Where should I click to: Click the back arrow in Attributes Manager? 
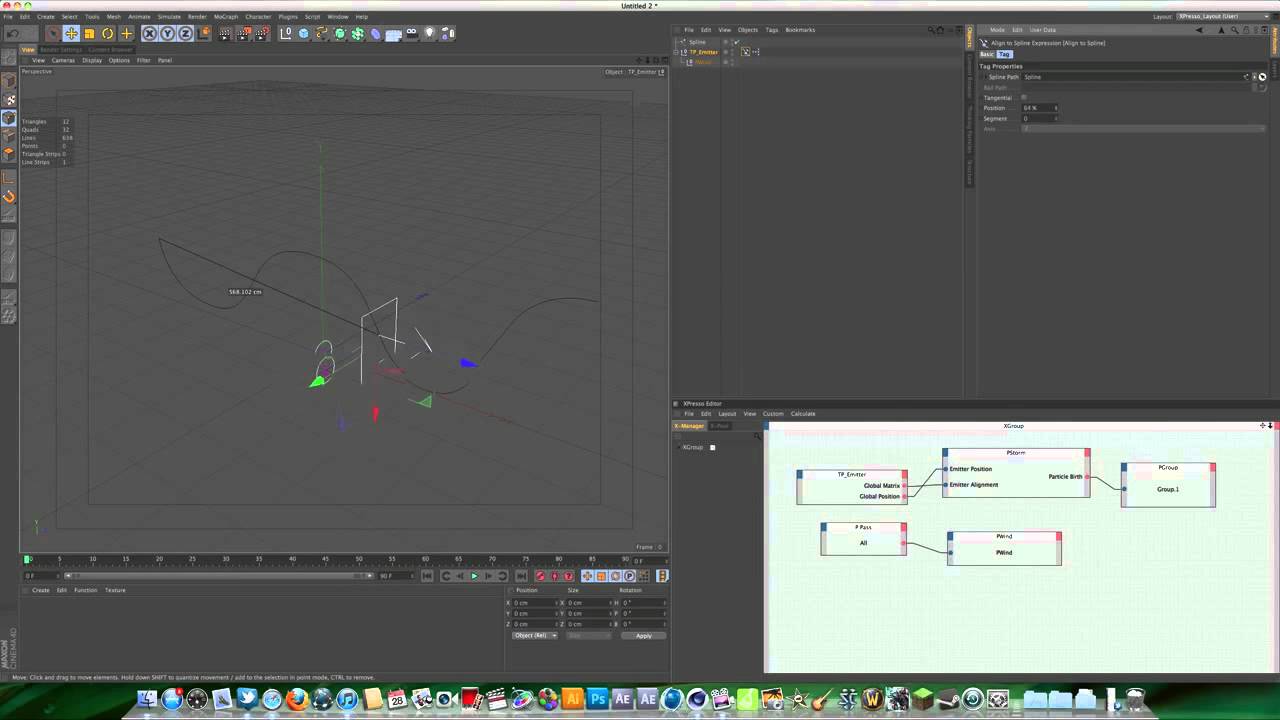[x=1198, y=30]
